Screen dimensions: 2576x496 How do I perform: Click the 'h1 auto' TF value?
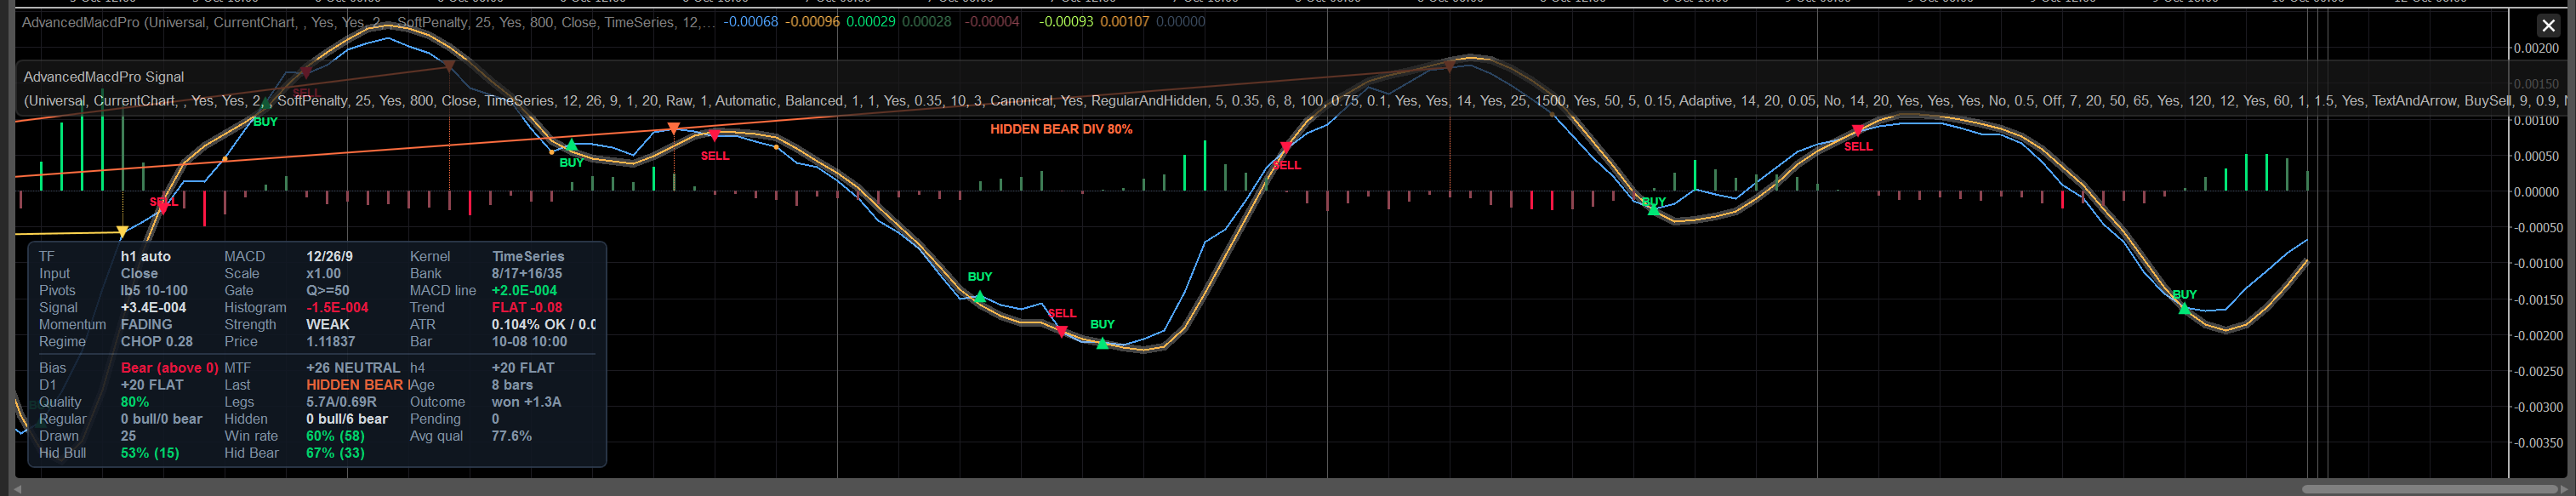click(x=146, y=257)
